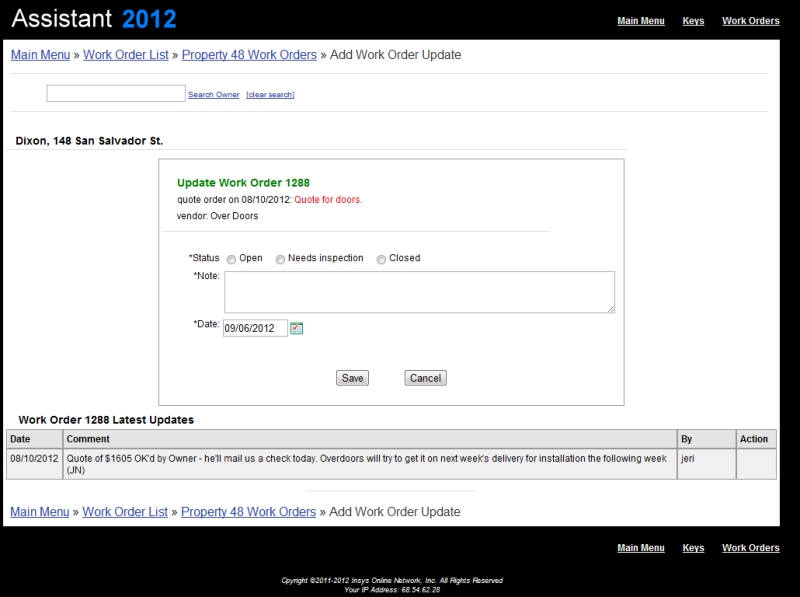Click the Date field showing 09/06/2012
800x597 pixels.
(255, 328)
